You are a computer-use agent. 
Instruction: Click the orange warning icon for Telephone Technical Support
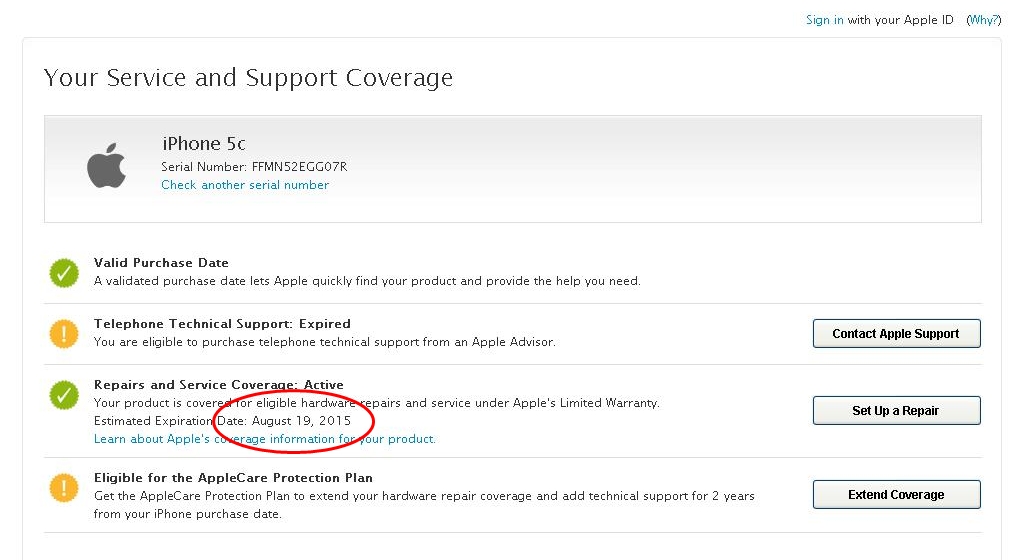64,333
